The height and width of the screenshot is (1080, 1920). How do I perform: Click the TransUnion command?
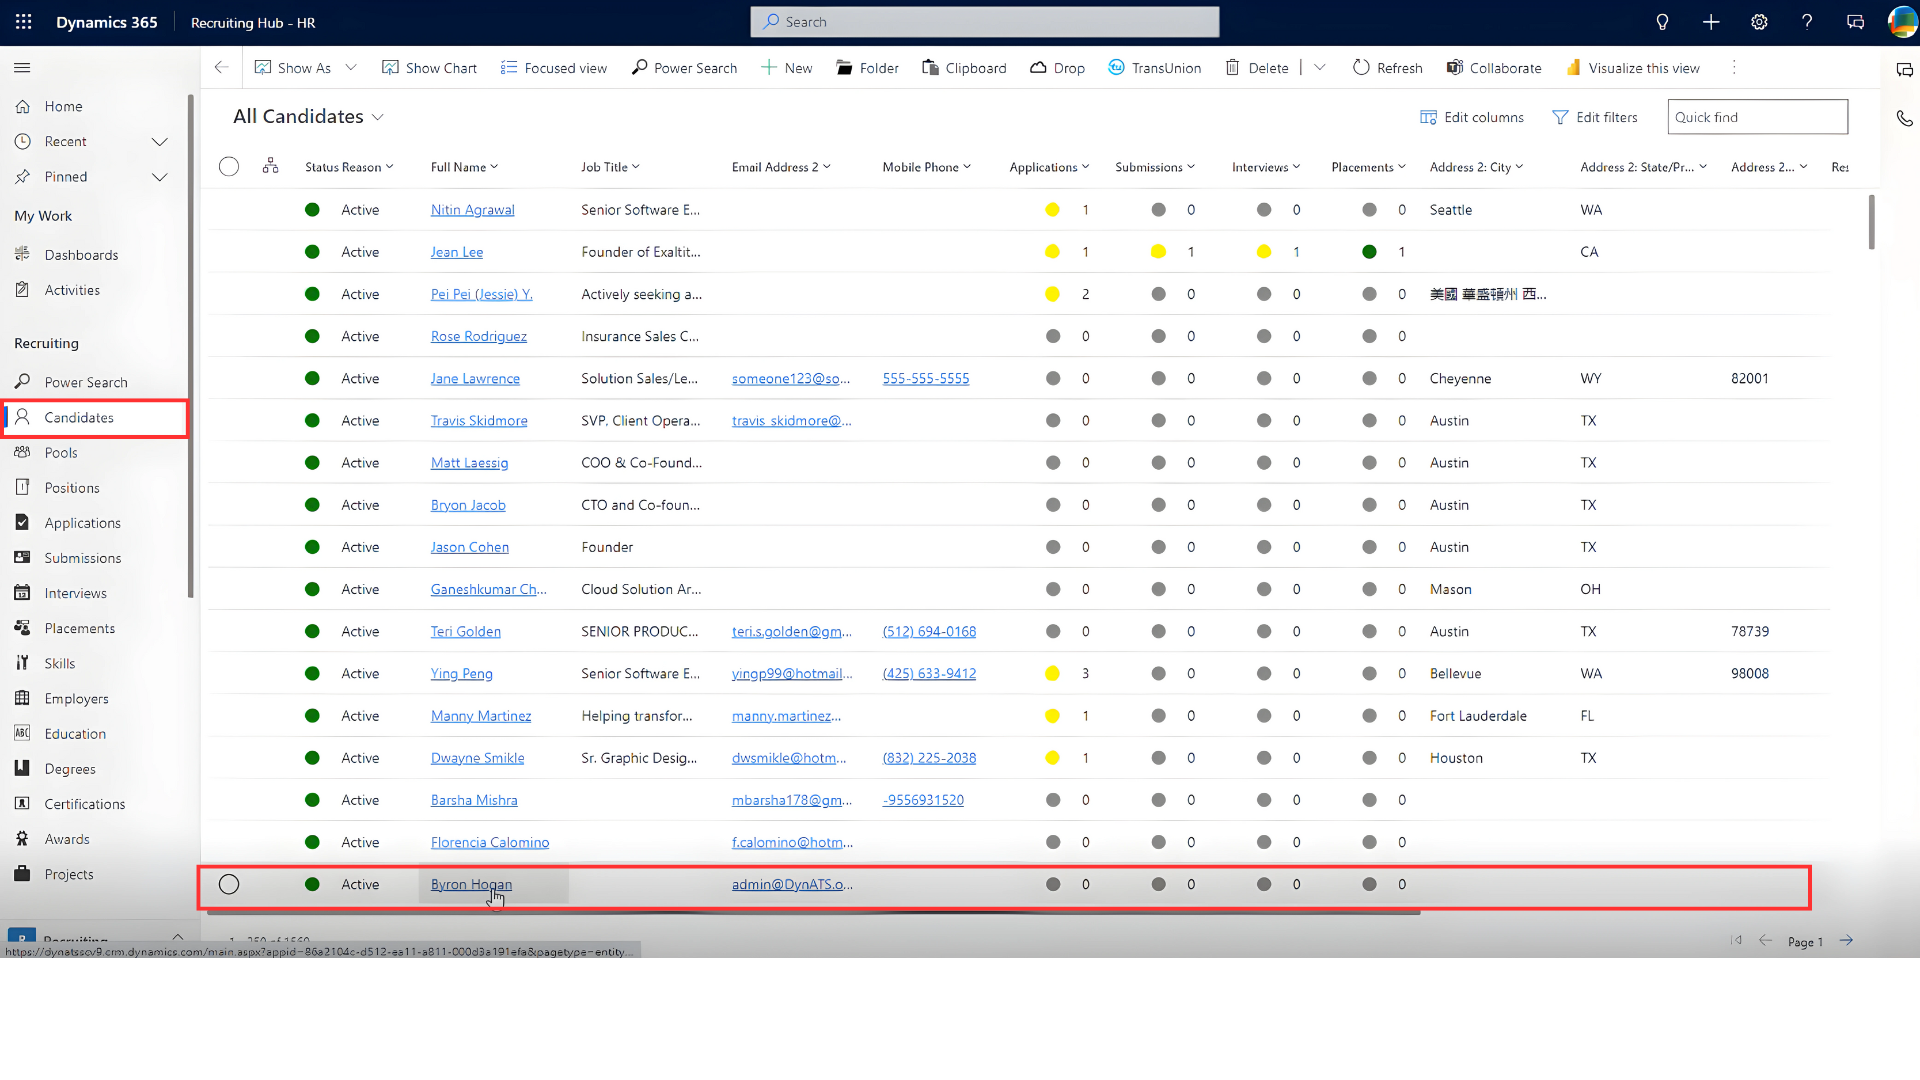(x=1154, y=68)
